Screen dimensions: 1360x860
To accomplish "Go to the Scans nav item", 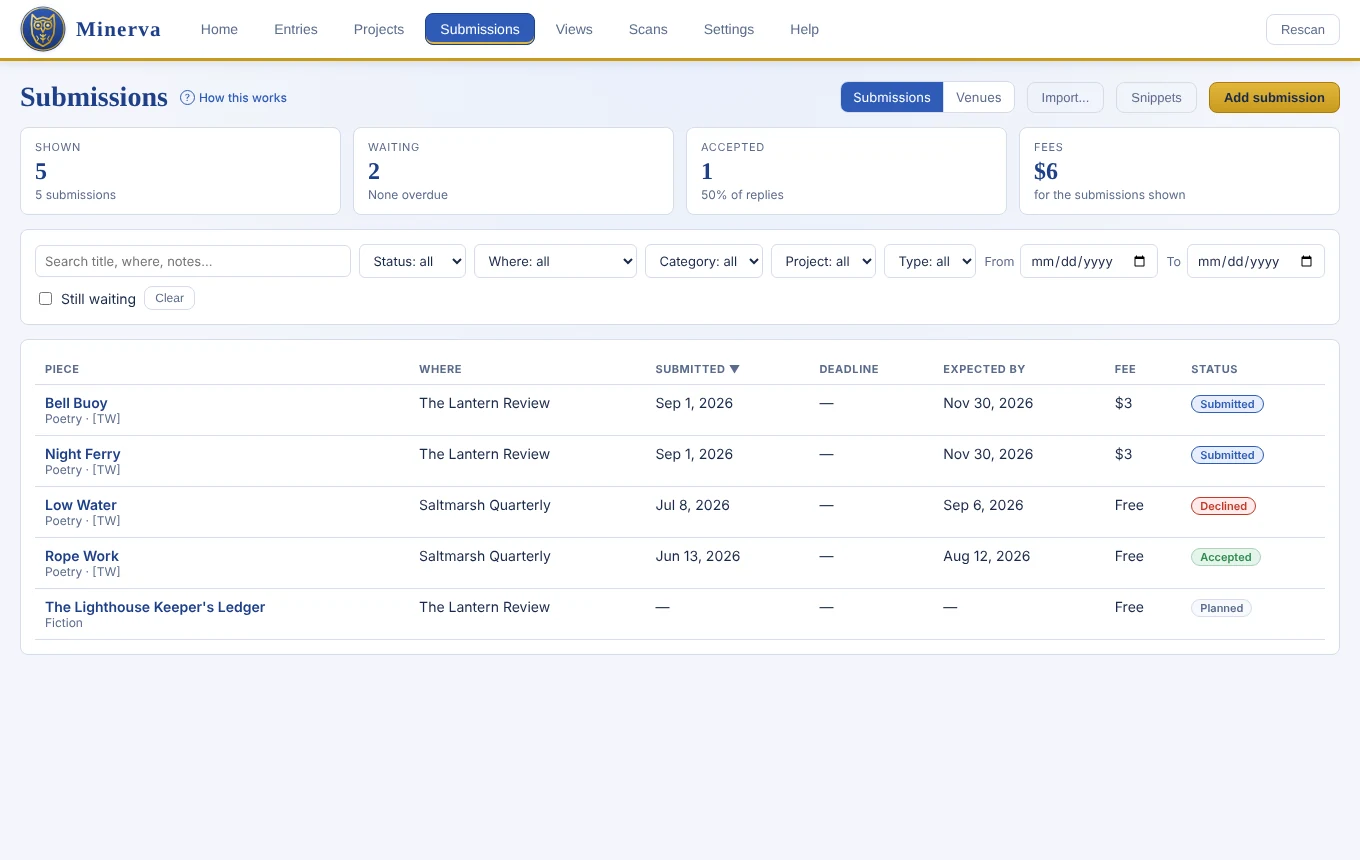I will tap(648, 29).
